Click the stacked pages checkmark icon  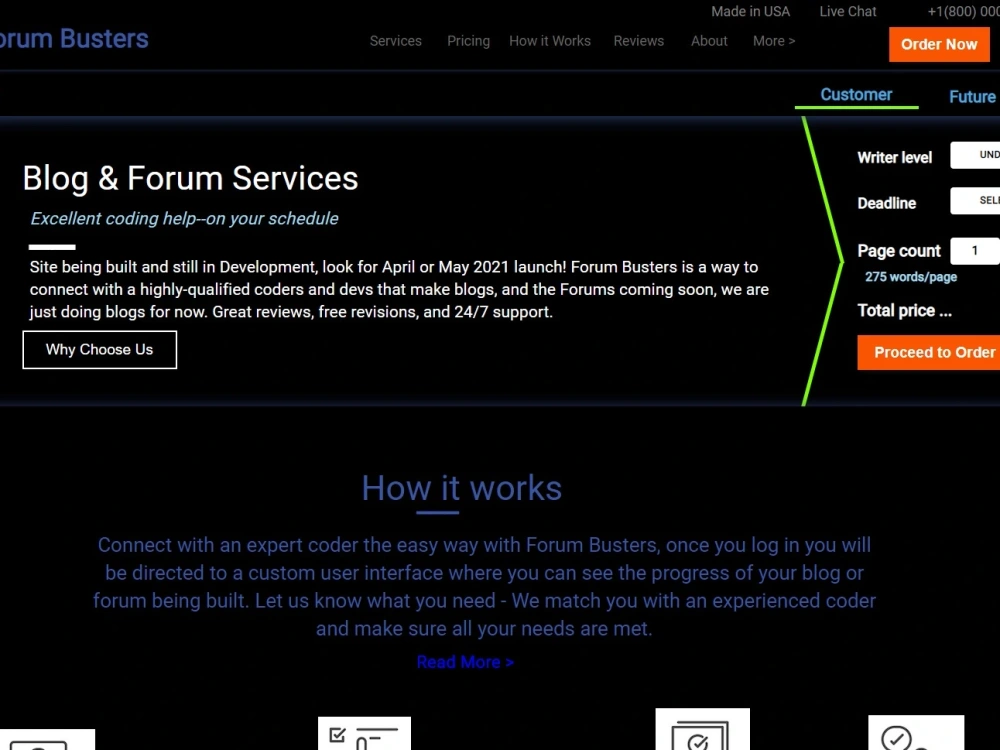pos(702,729)
